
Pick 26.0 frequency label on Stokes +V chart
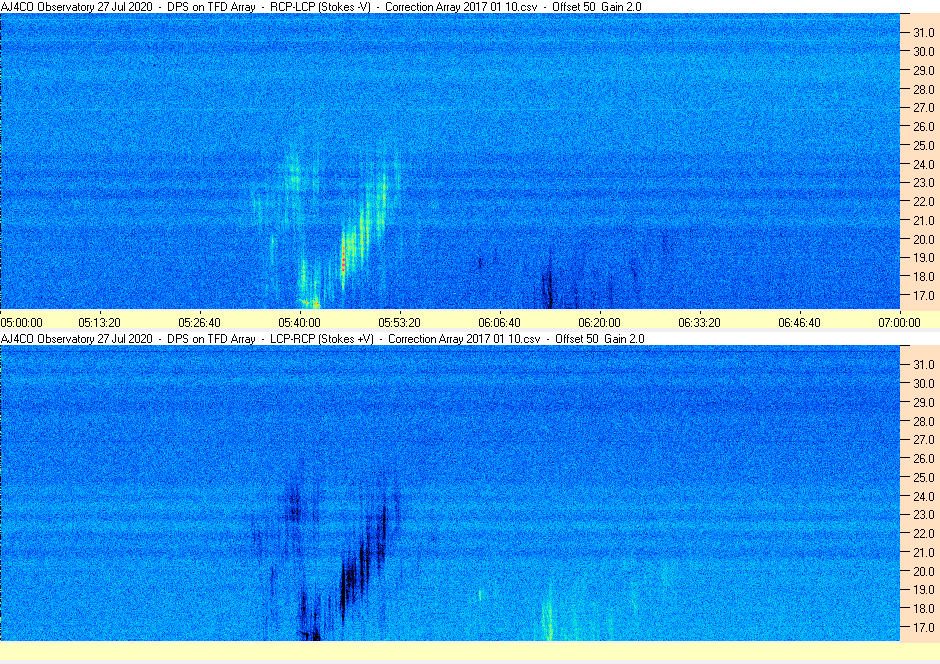tap(924, 458)
